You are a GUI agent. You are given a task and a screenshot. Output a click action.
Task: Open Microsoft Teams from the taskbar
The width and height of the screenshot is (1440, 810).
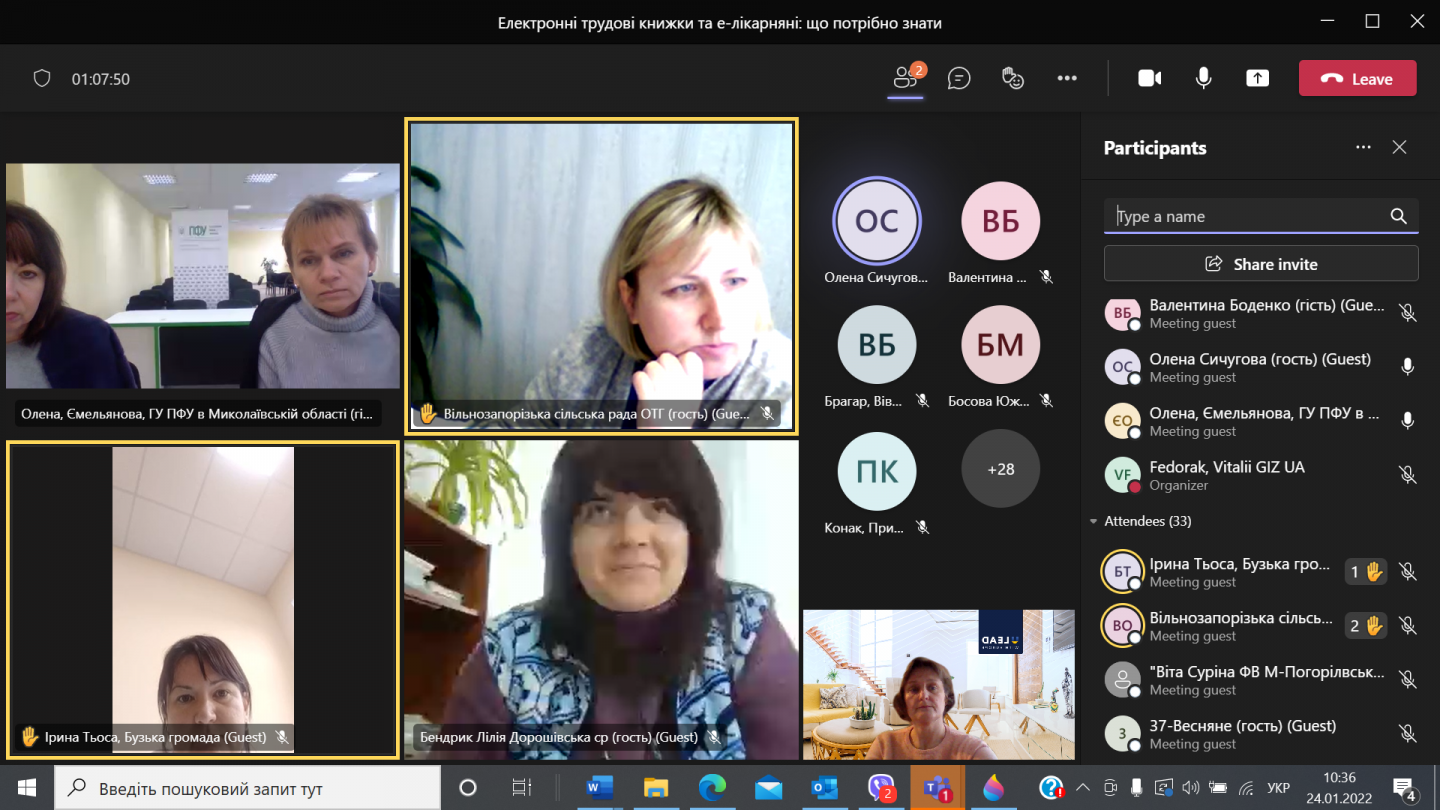937,788
